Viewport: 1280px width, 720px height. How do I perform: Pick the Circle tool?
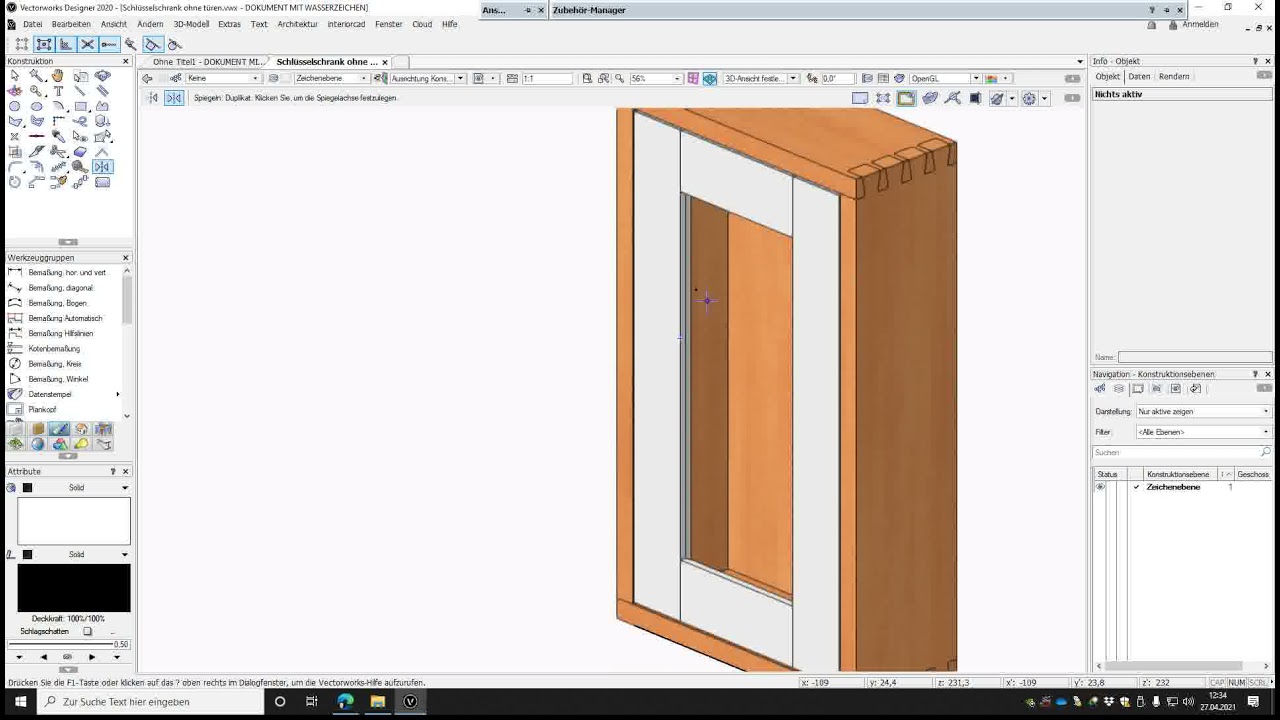pyautogui.click(x=14, y=106)
